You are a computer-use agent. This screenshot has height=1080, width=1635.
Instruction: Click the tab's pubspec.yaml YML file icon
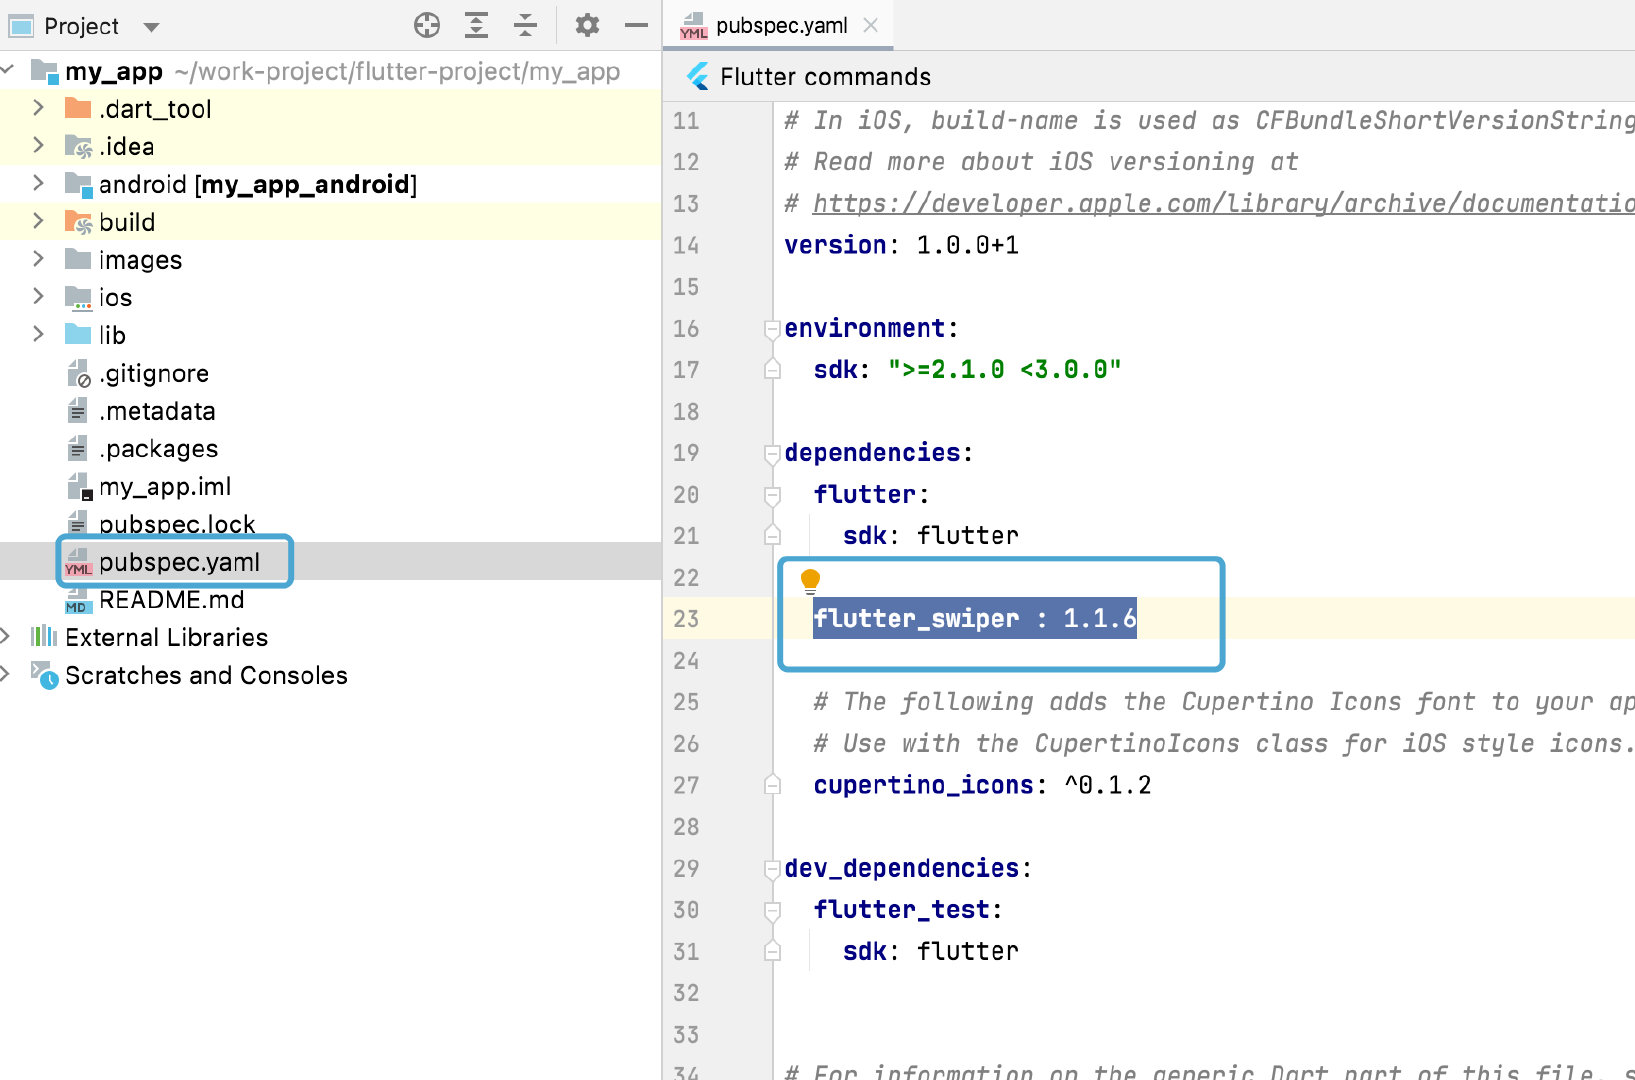tap(693, 26)
